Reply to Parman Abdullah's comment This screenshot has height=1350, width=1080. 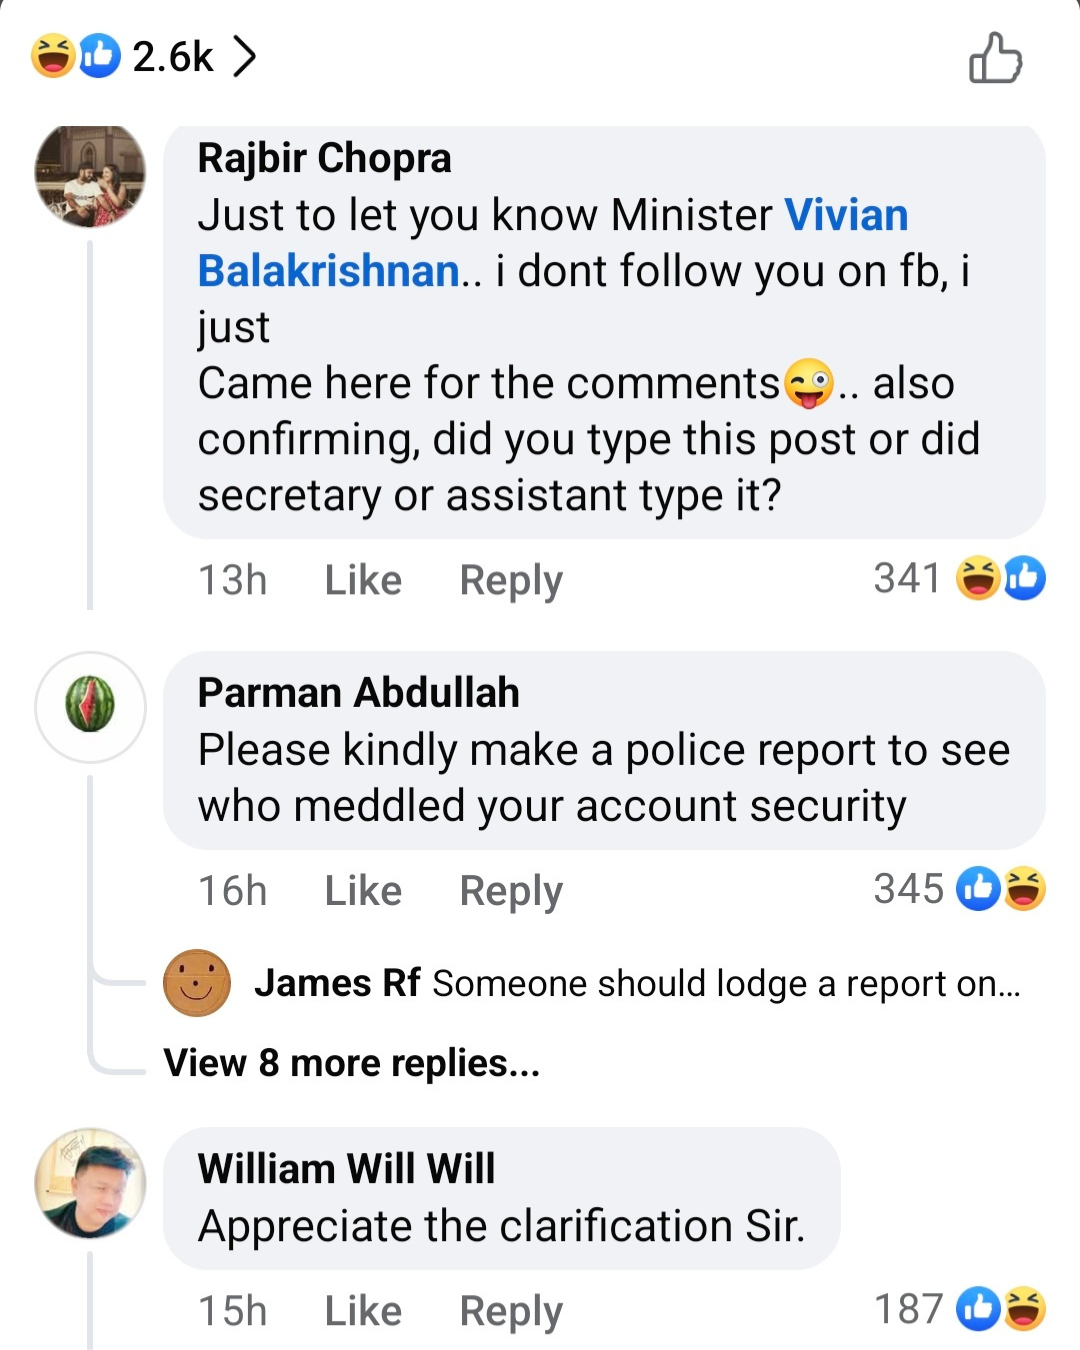pyautogui.click(x=511, y=891)
